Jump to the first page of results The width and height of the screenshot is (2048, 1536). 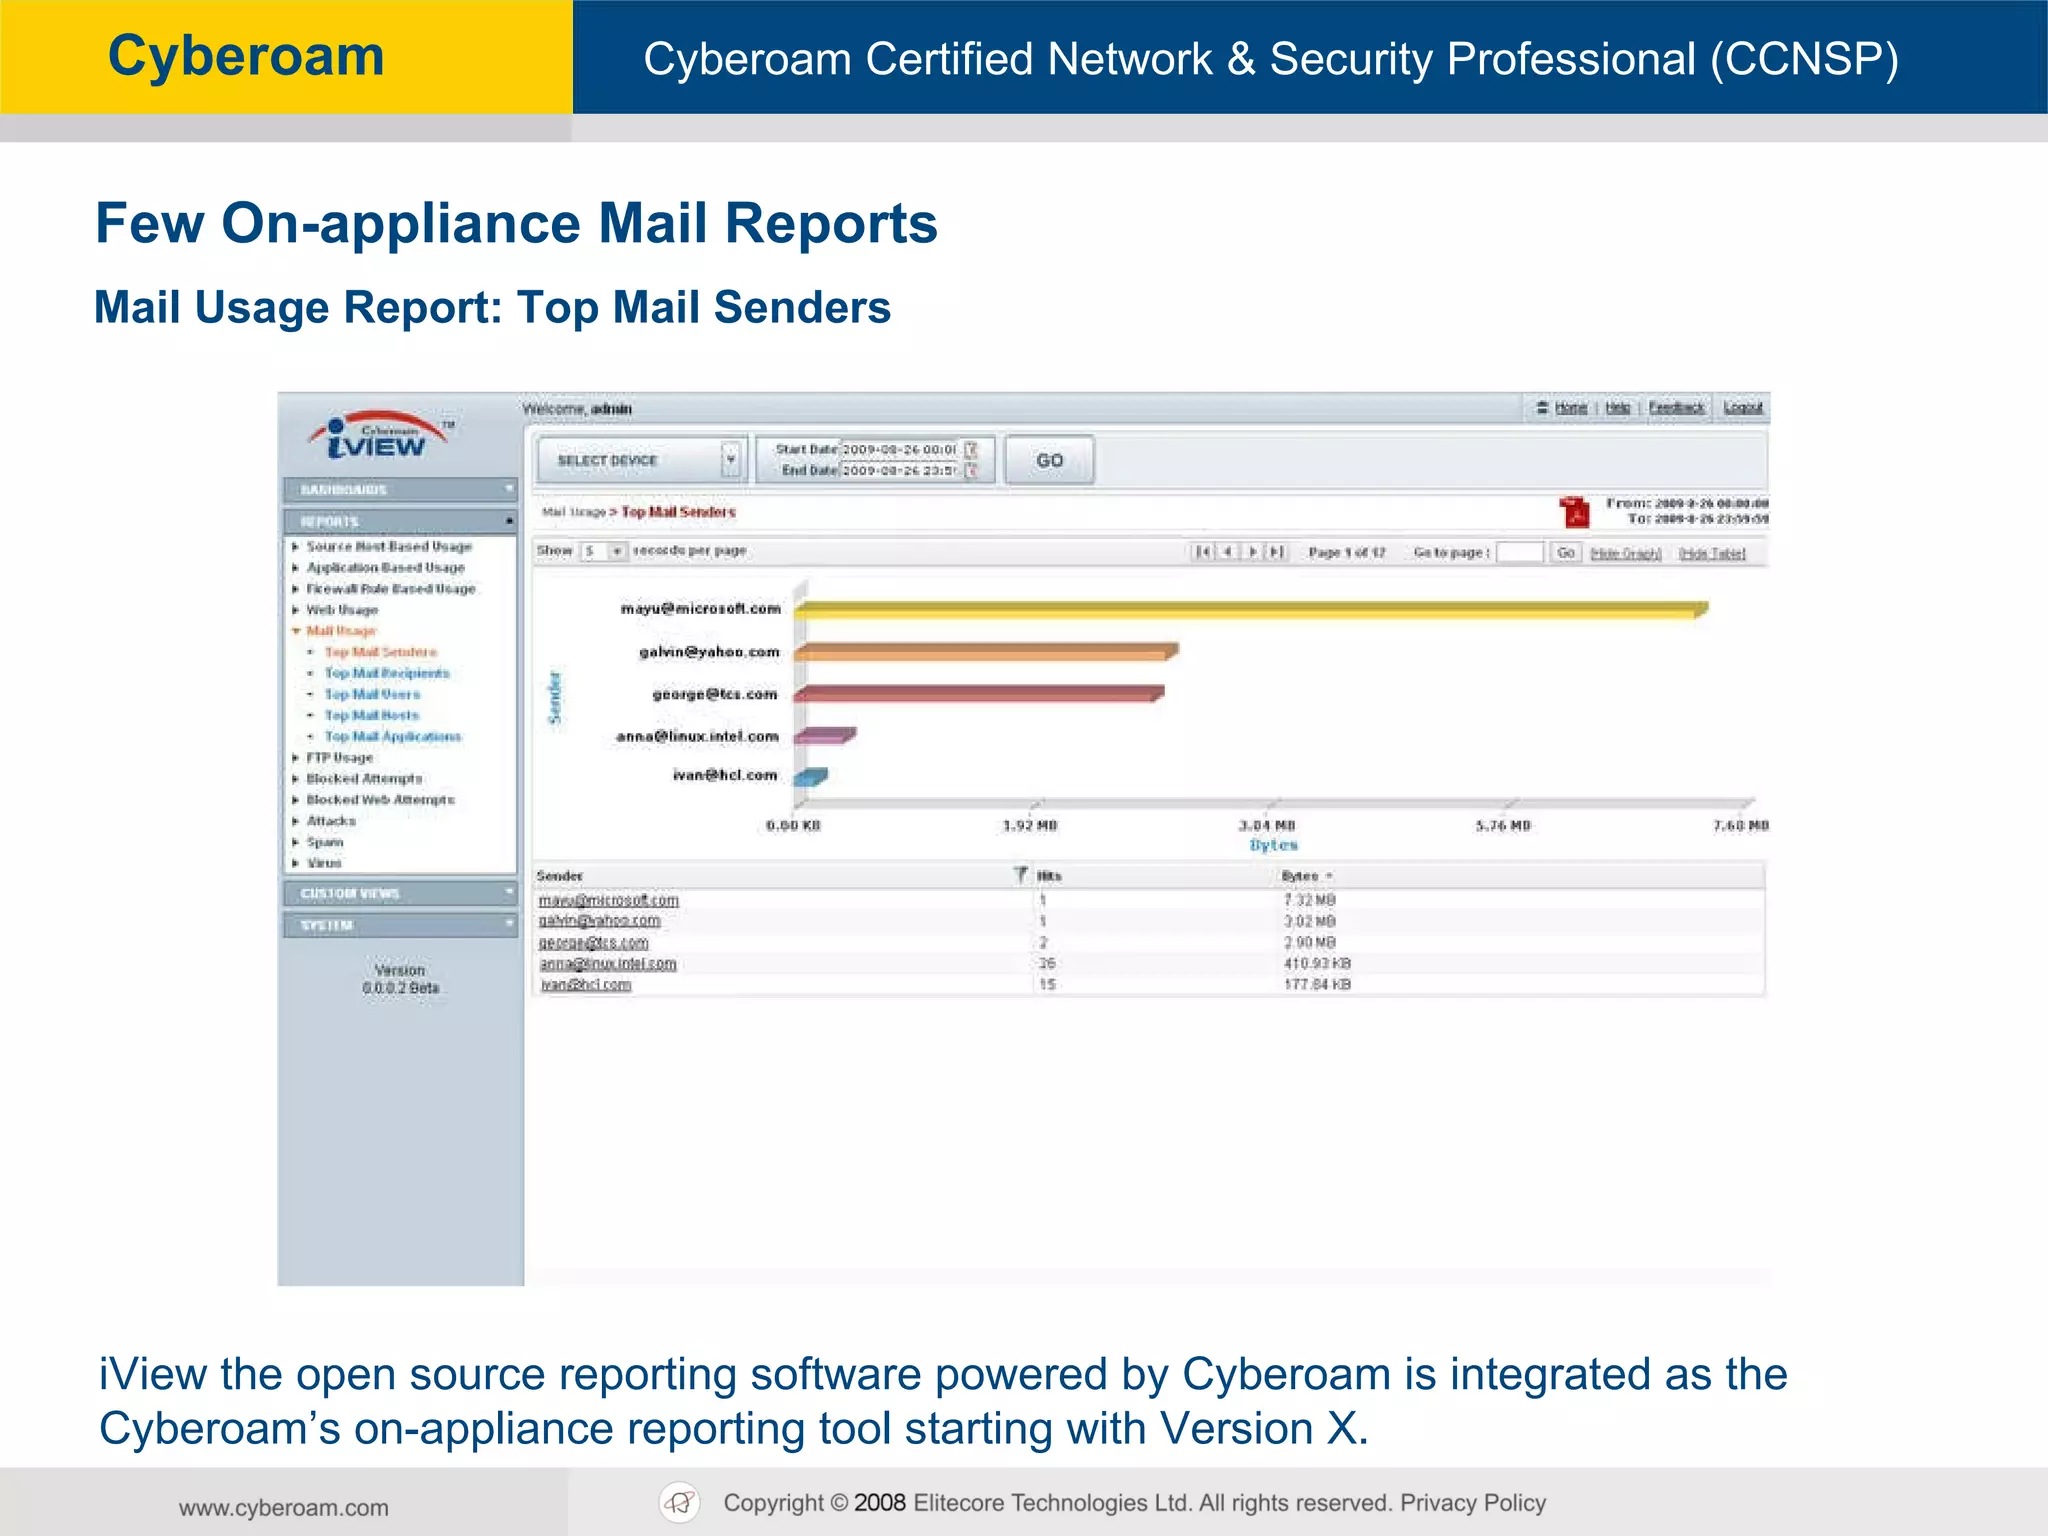[1203, 552]
